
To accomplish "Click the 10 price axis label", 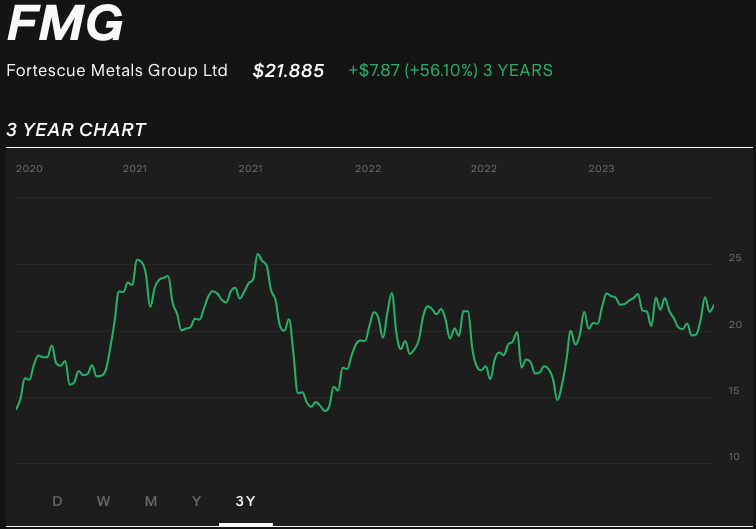I will 735,457.
